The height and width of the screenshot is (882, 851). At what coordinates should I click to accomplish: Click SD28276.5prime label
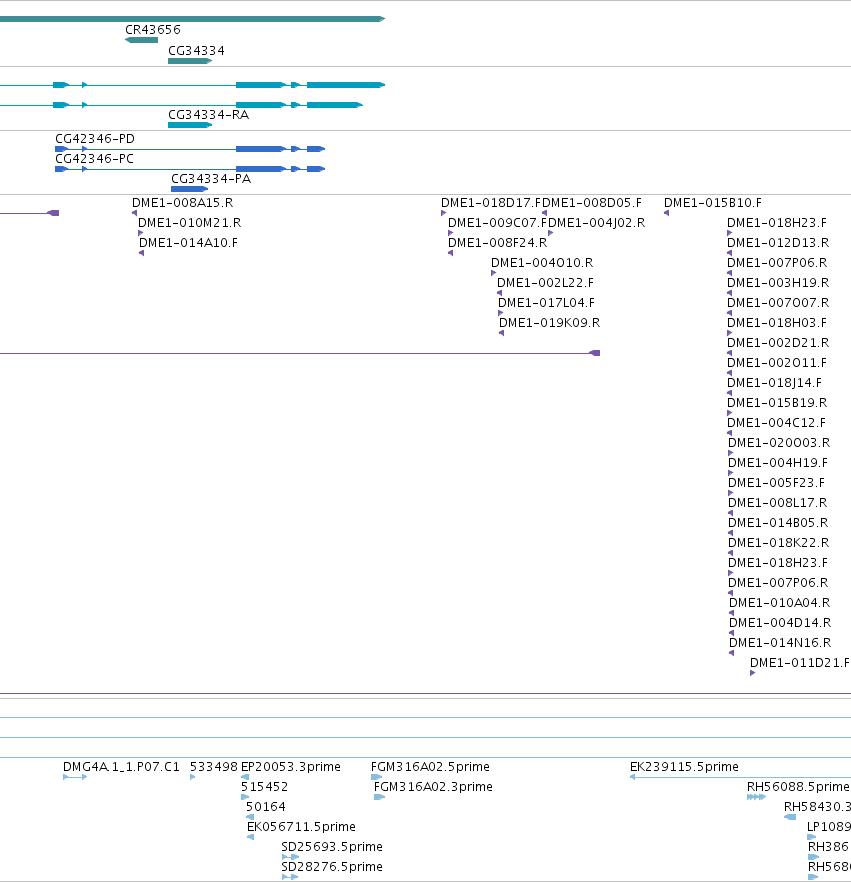332,867
